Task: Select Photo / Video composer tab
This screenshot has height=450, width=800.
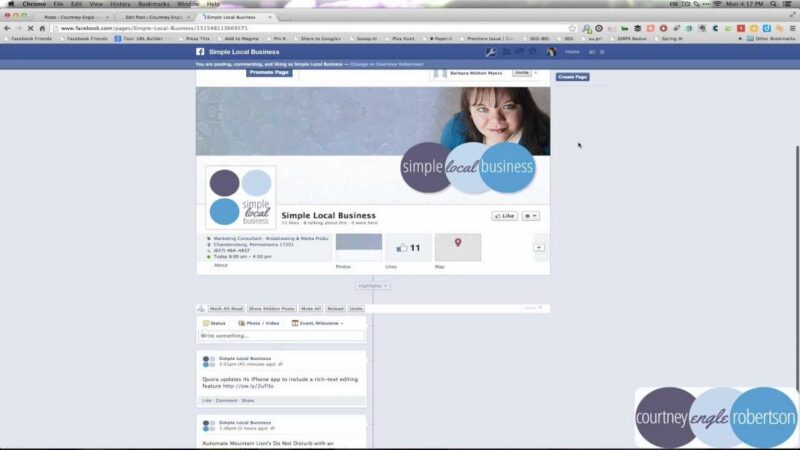Action: coord(259,323)
